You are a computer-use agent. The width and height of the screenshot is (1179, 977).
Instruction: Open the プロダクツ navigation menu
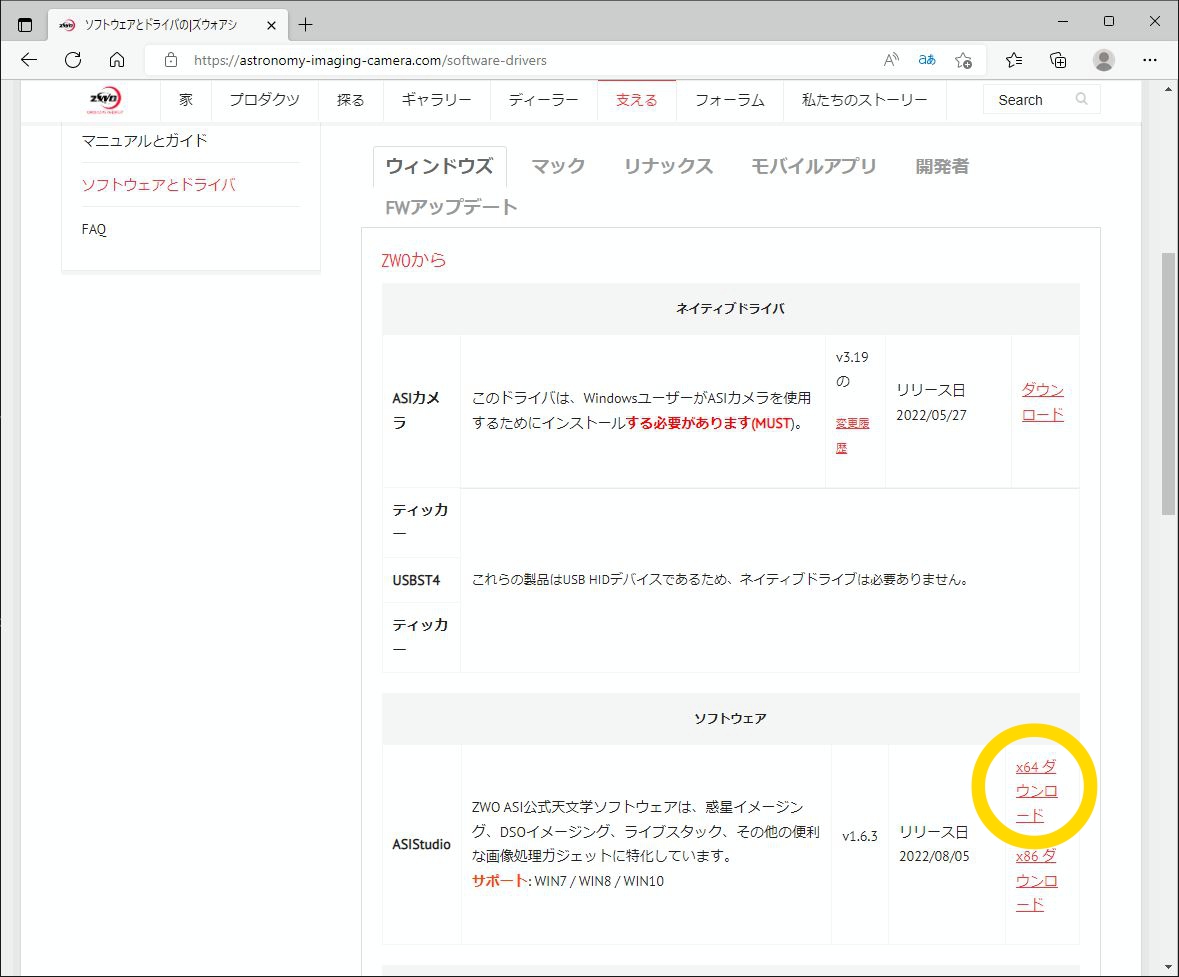point(264,99)
